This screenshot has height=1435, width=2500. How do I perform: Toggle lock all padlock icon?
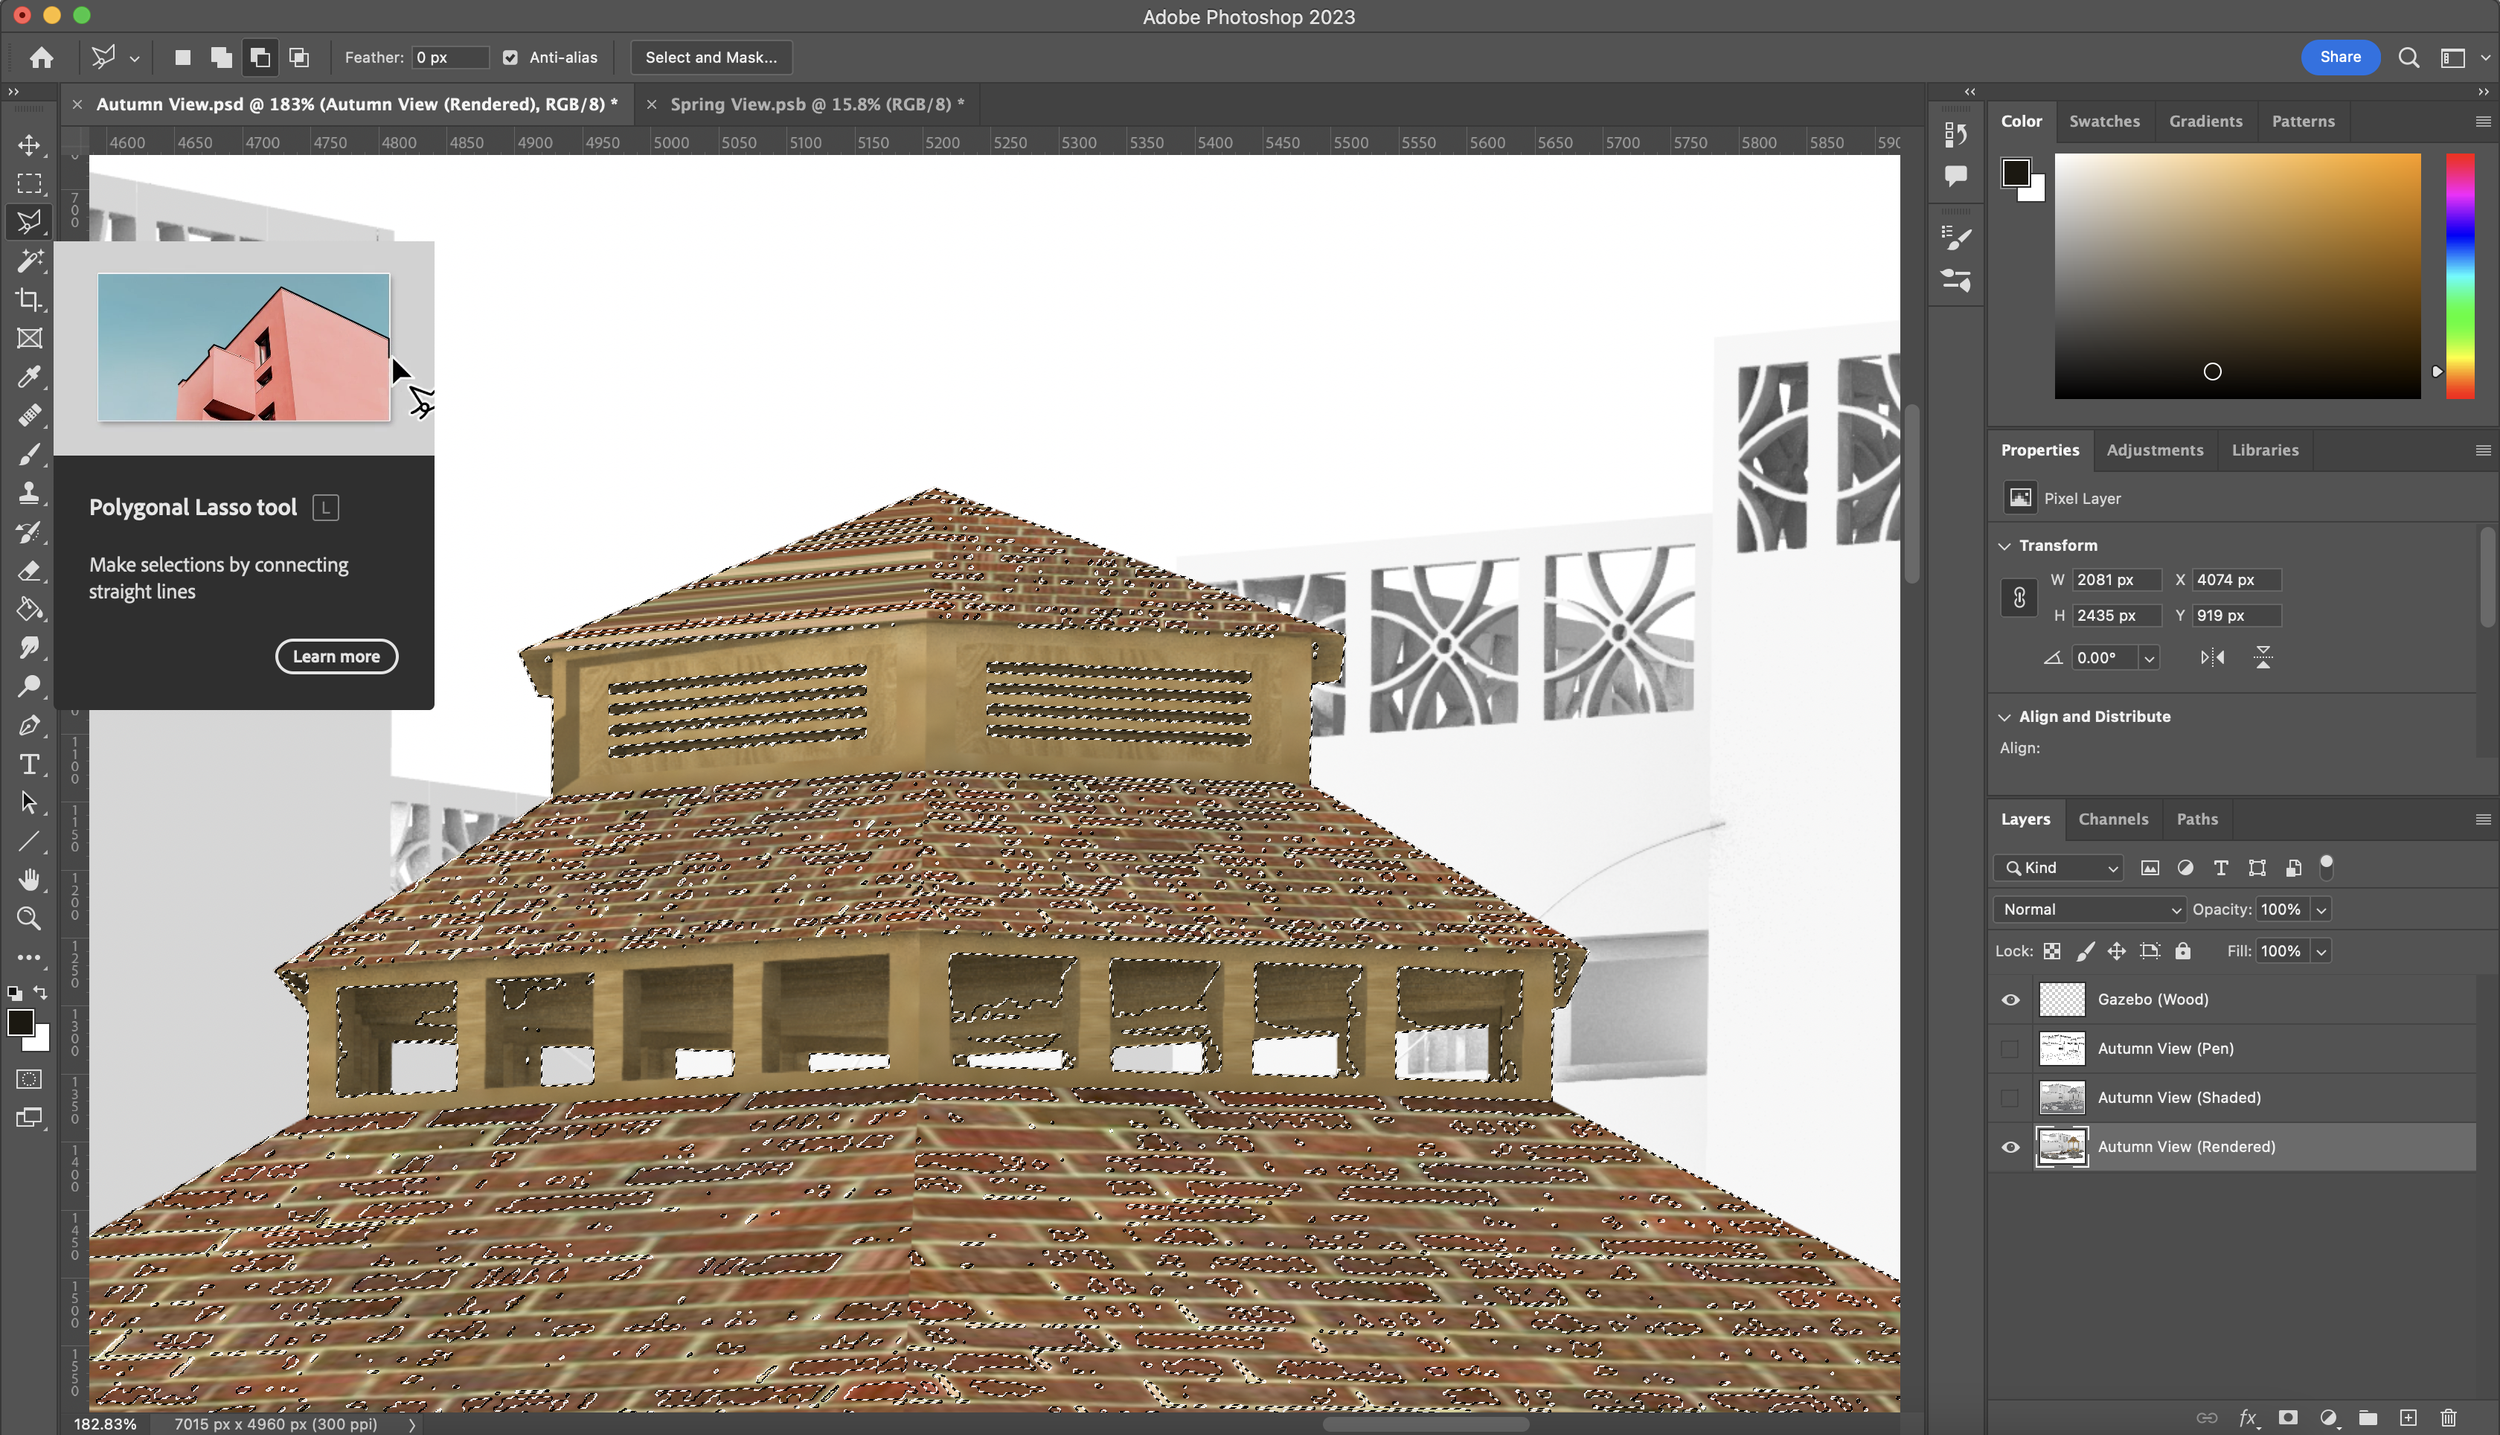pyautogui.click(x=2183, y=951)
